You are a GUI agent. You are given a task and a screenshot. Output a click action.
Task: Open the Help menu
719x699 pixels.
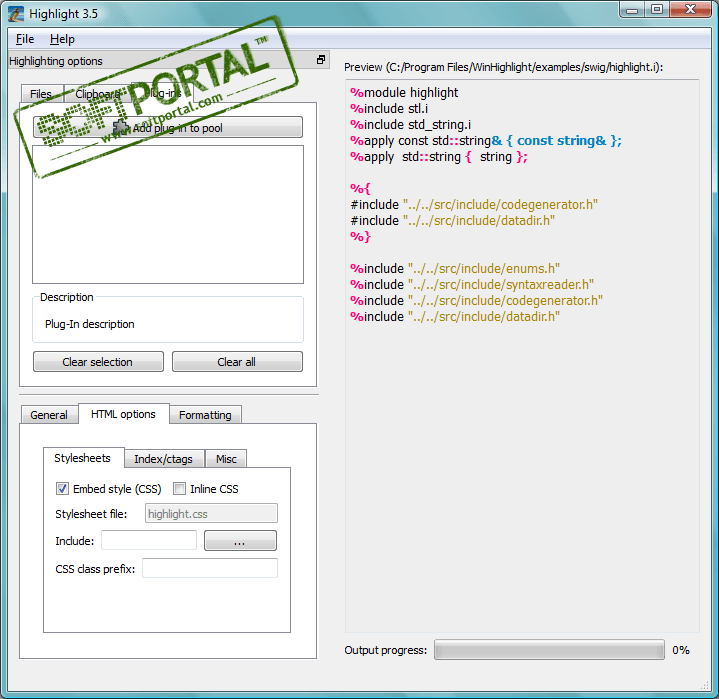pos(62,39)
